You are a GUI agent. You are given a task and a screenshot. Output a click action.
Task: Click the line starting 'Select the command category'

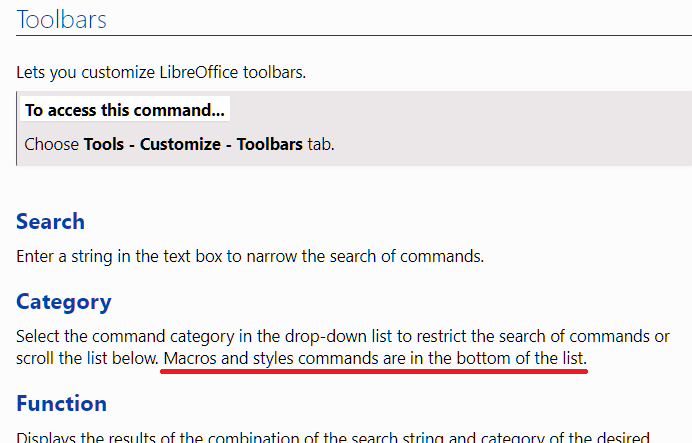(x=343, y=336)
